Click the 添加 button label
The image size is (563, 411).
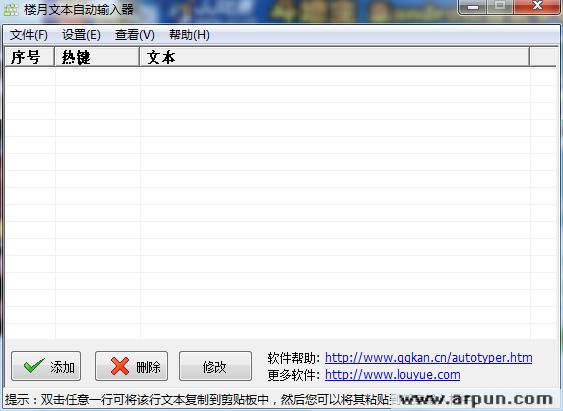click(x=62, y=367)
